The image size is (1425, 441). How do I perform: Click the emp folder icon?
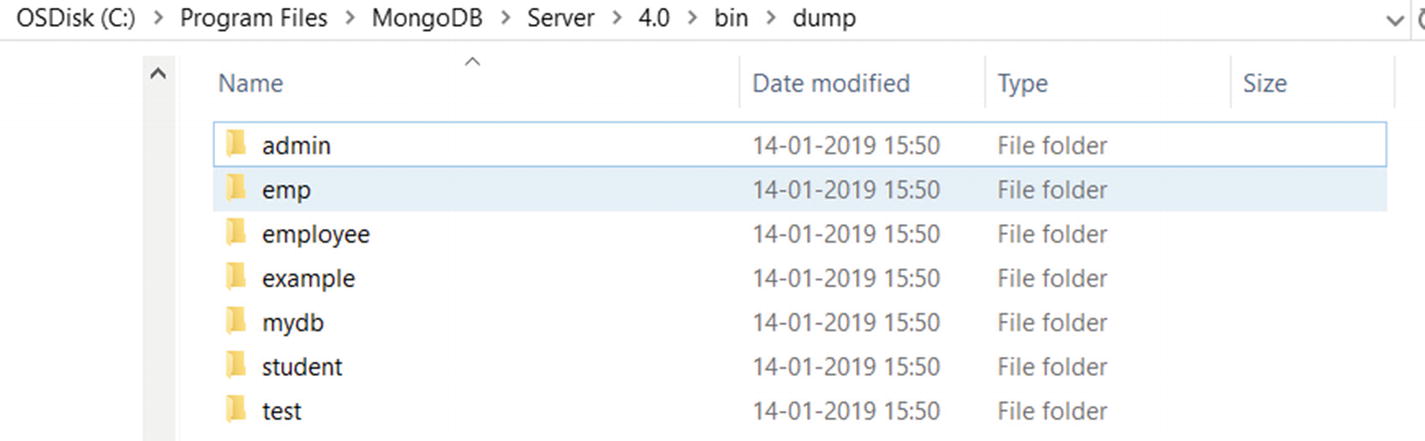tap(236, 189)
